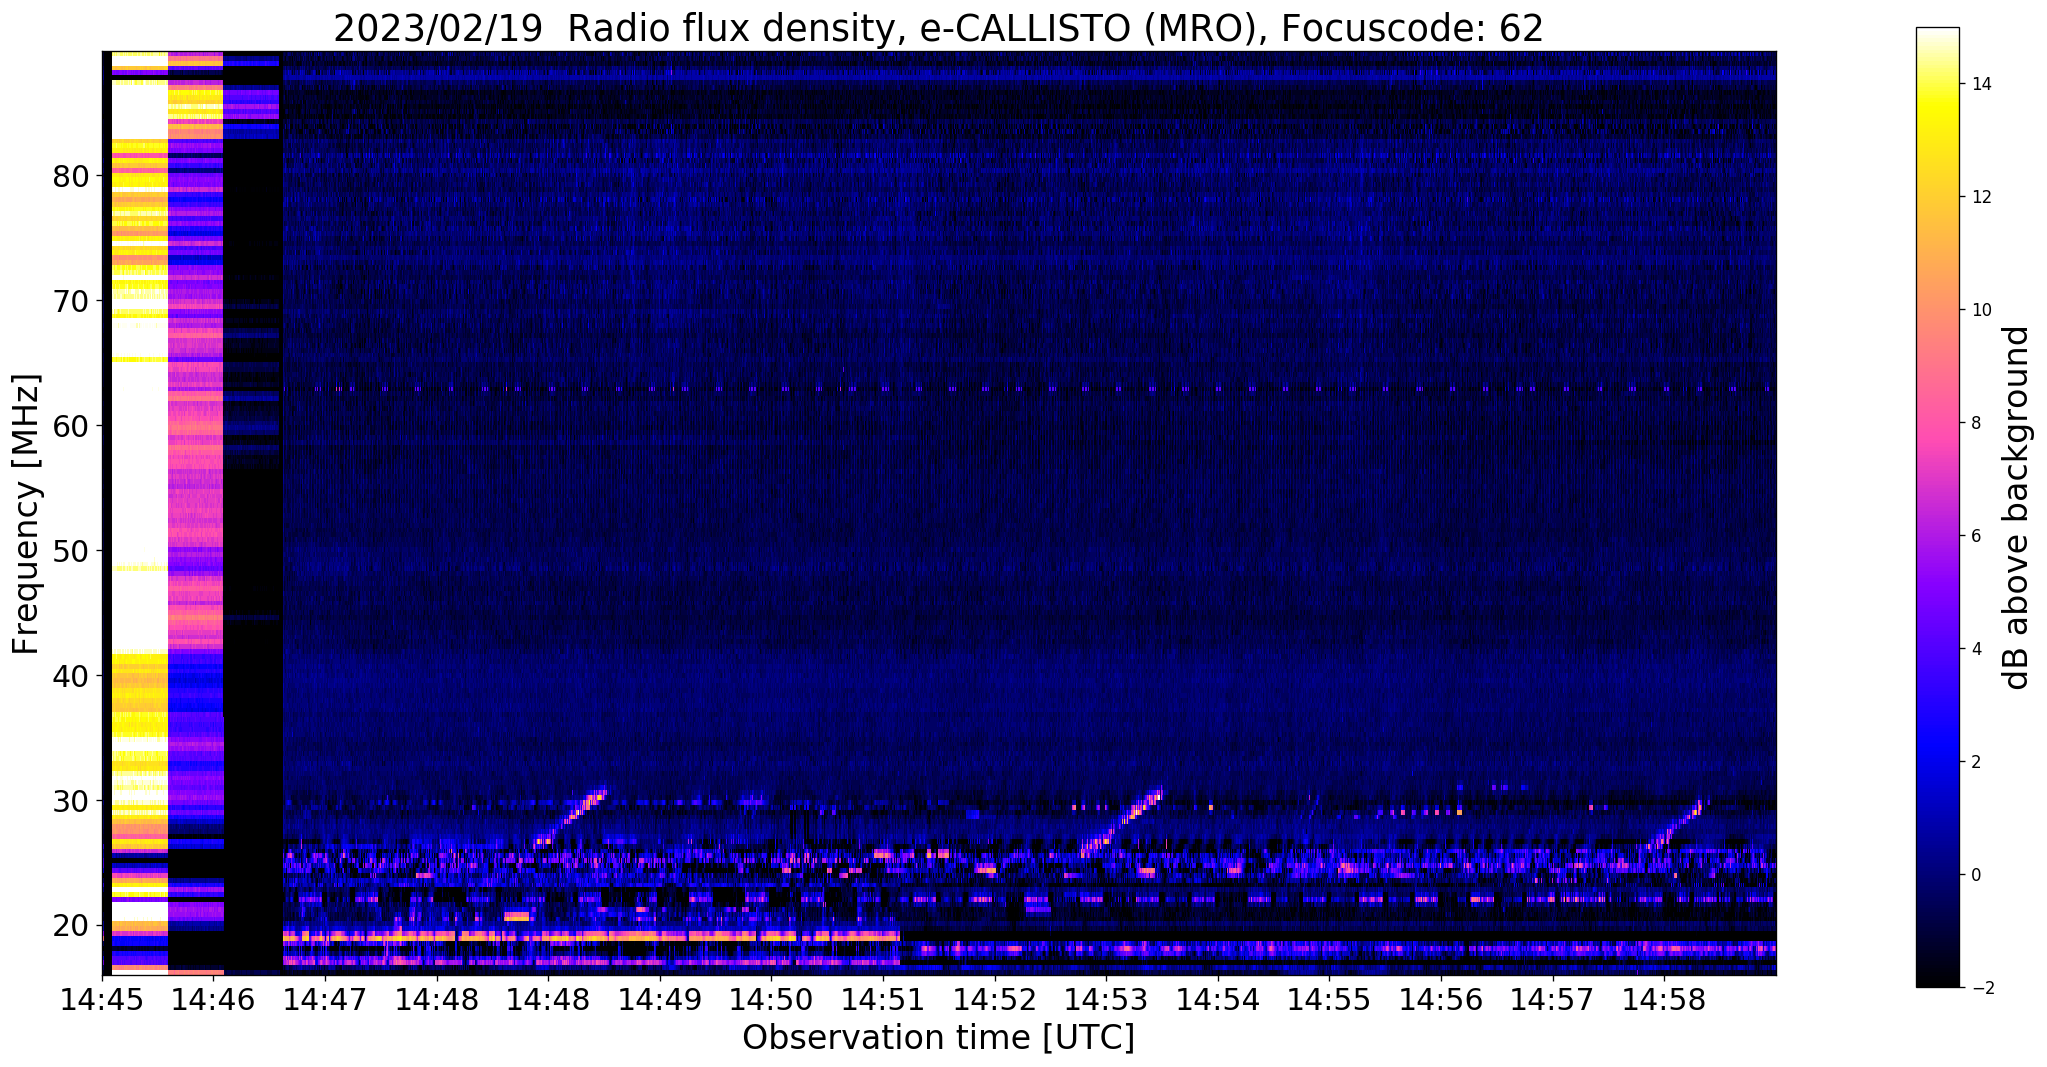Image resolution: width=2047 pixels, height=1067 pixels.
Task: Click the 40 MHz frequency tick label
Action: (x=70, y=676)
